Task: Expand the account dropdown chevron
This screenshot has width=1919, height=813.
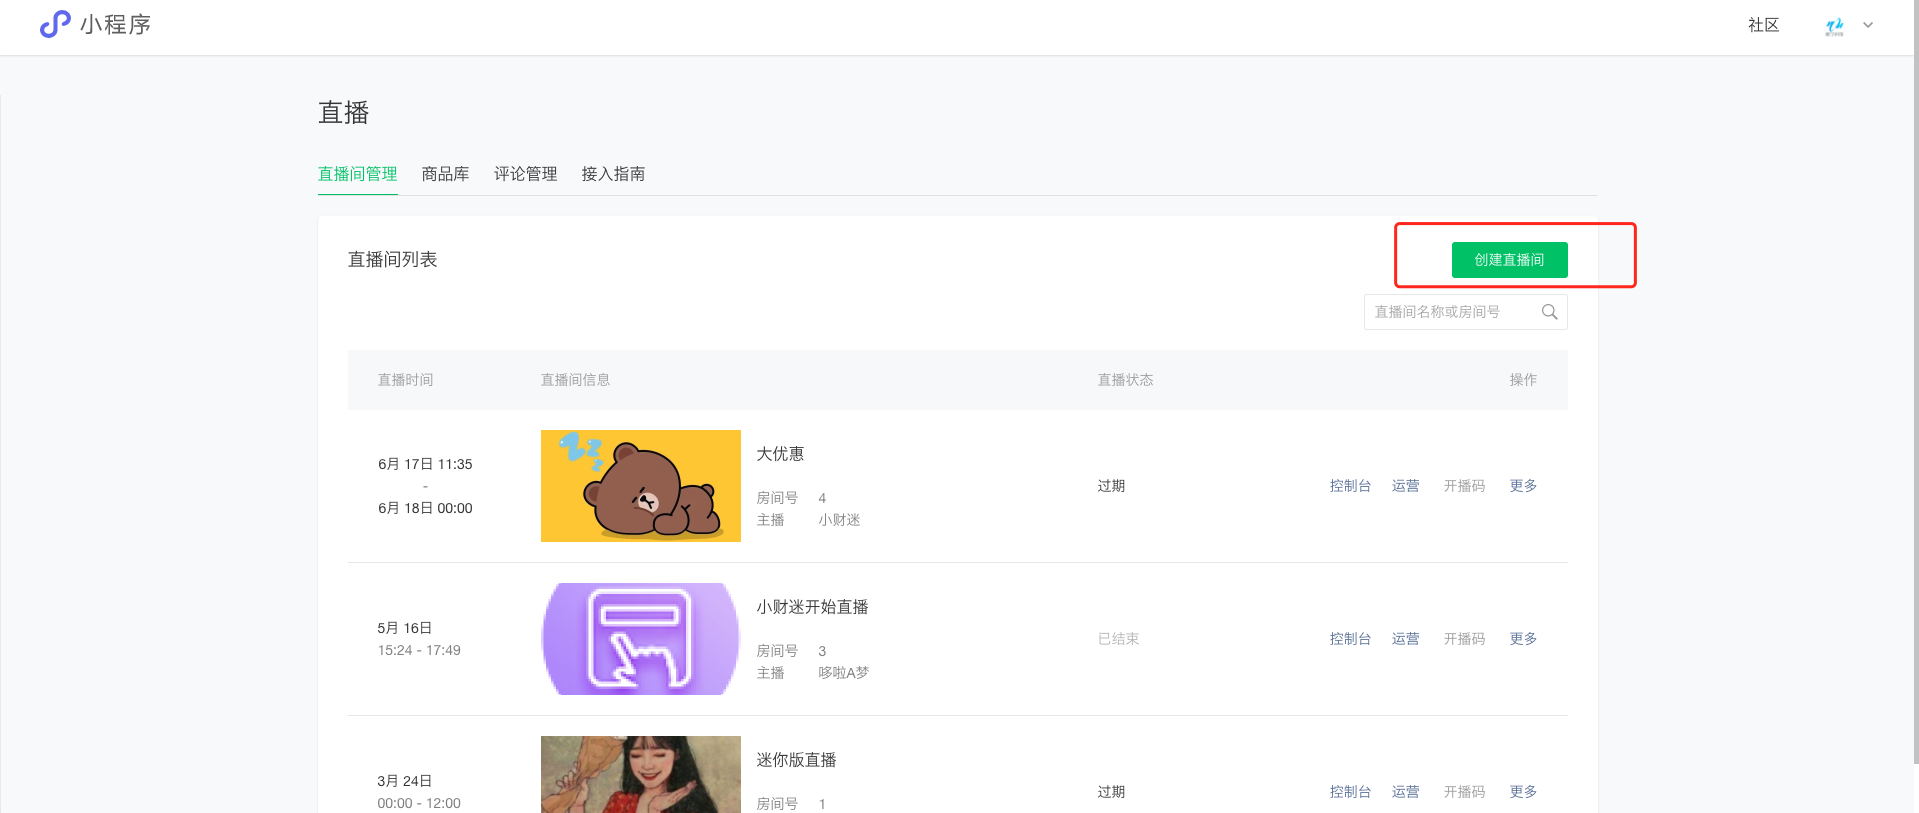Action: point(1868,25)
